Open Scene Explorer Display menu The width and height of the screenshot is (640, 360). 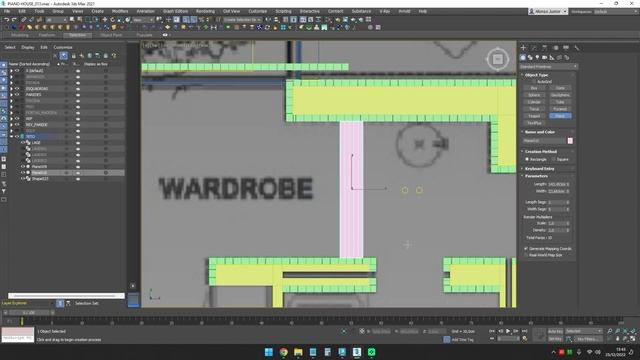[x=28, y=47]
